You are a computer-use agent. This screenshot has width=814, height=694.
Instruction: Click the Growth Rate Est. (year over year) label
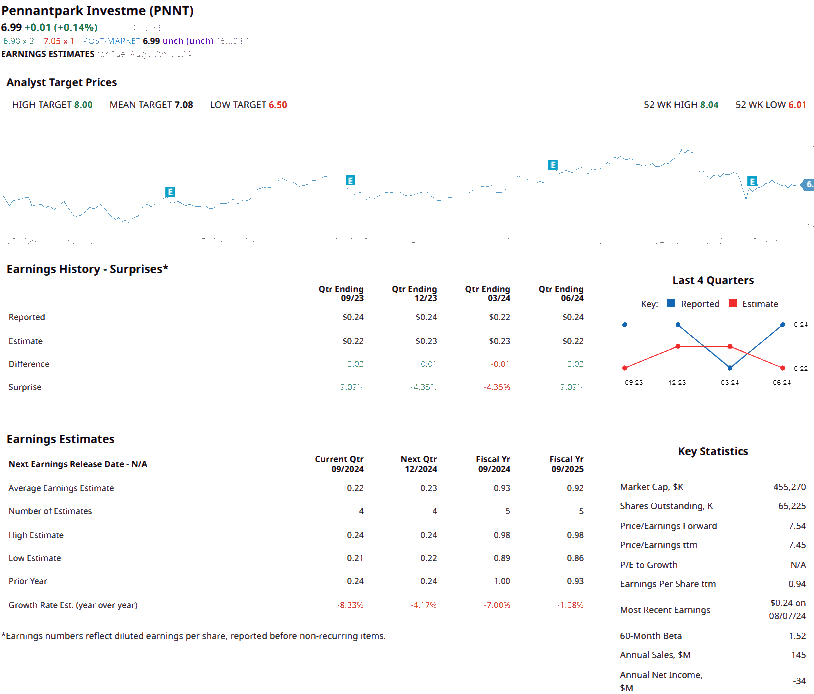pos(73,605)
